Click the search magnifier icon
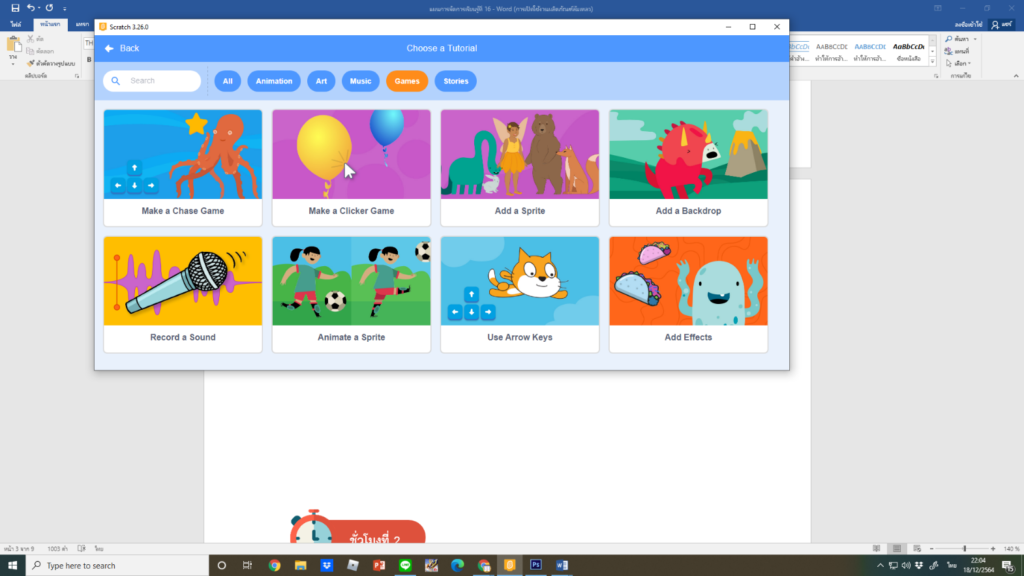1024x576 pixels. coord(116,81)
